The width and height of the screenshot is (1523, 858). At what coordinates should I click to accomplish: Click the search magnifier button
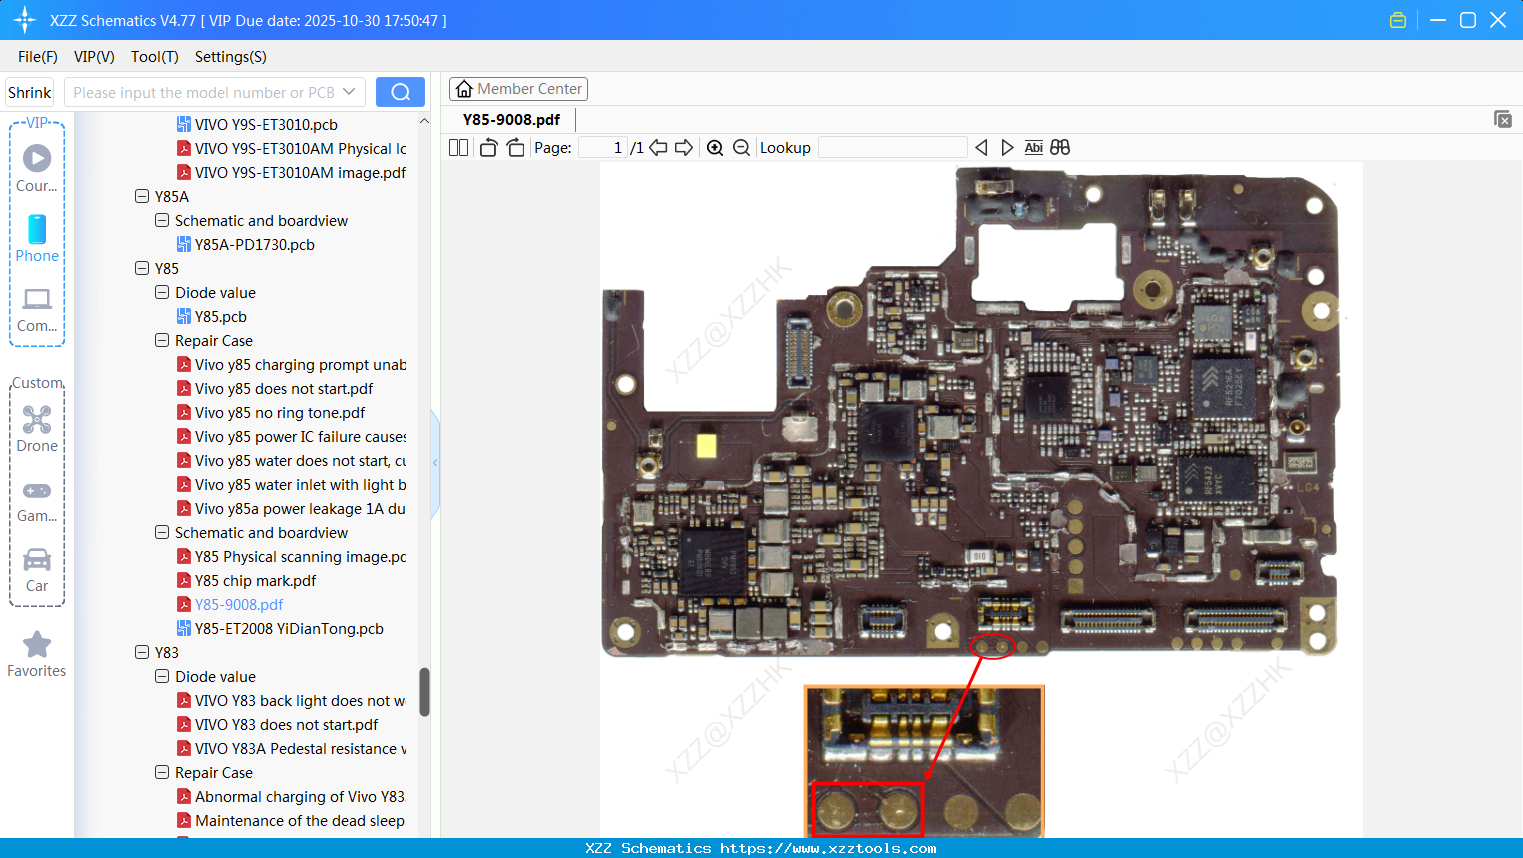pos(400,92)
